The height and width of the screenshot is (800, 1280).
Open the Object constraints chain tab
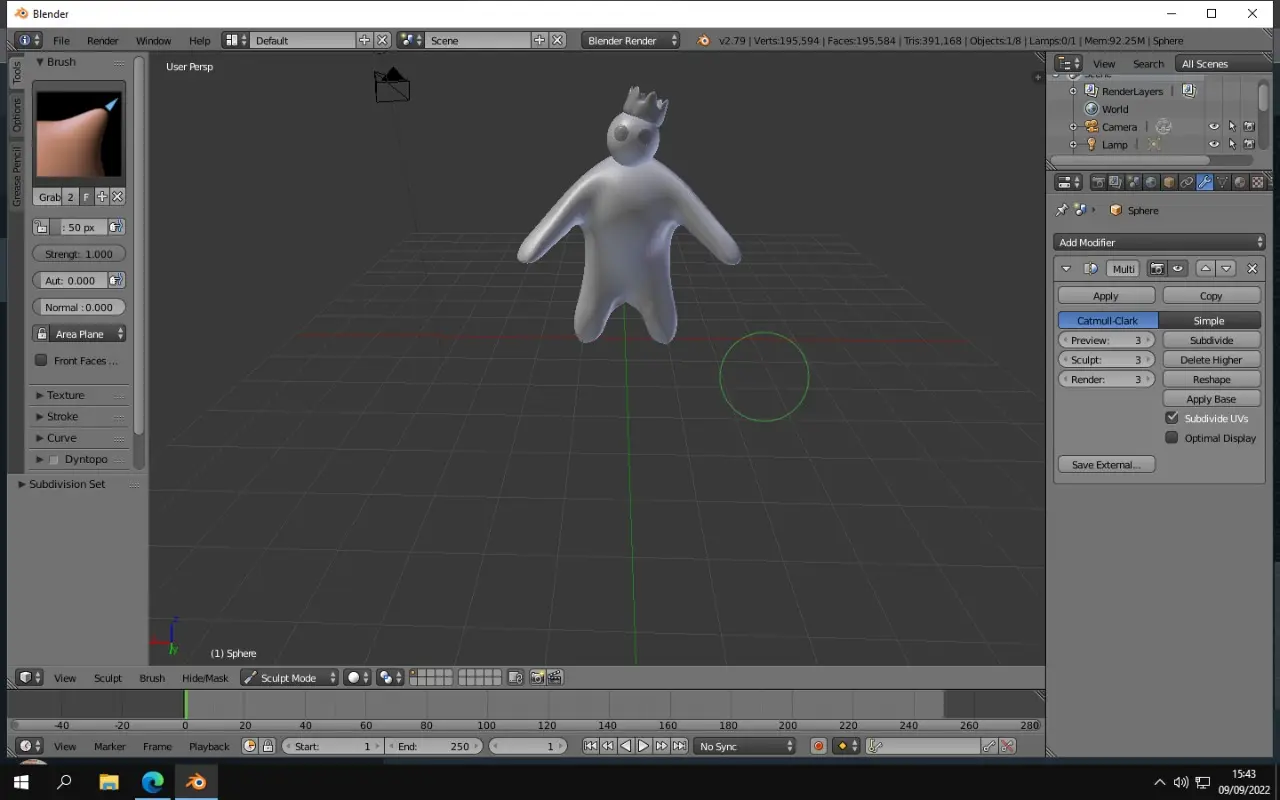1187,182
